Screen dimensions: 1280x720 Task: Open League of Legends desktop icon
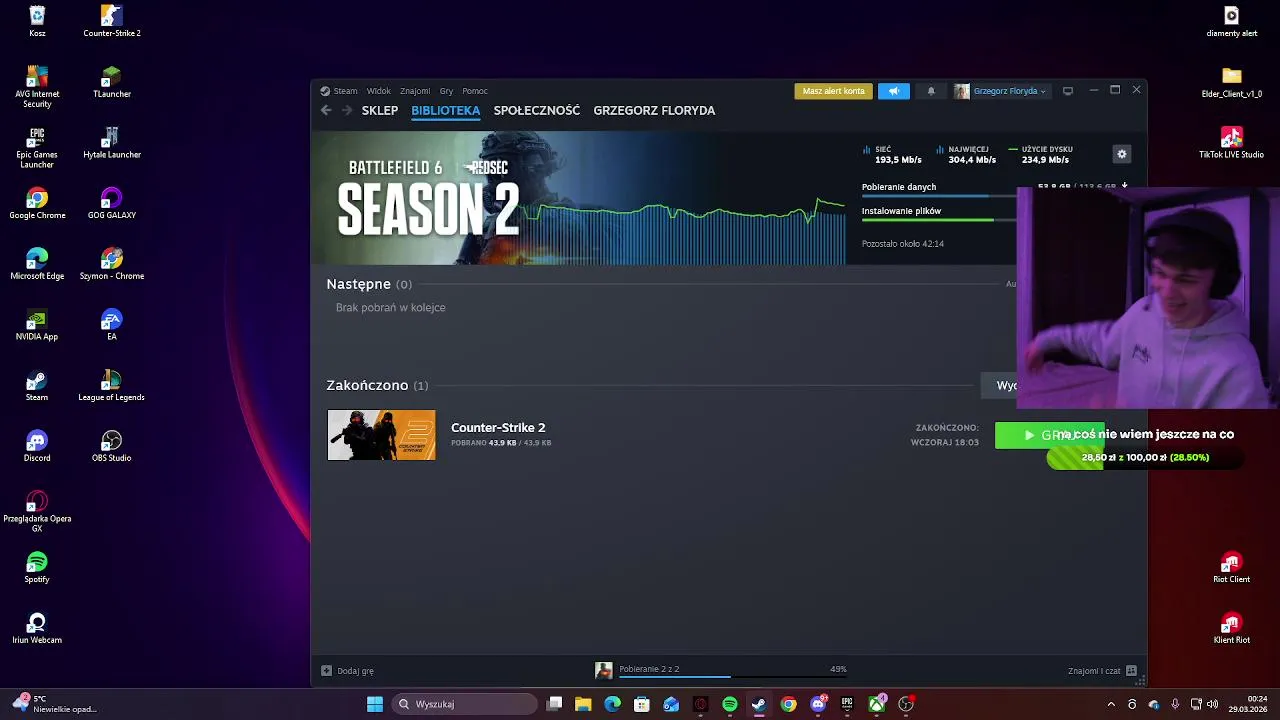tap(112, 386)
